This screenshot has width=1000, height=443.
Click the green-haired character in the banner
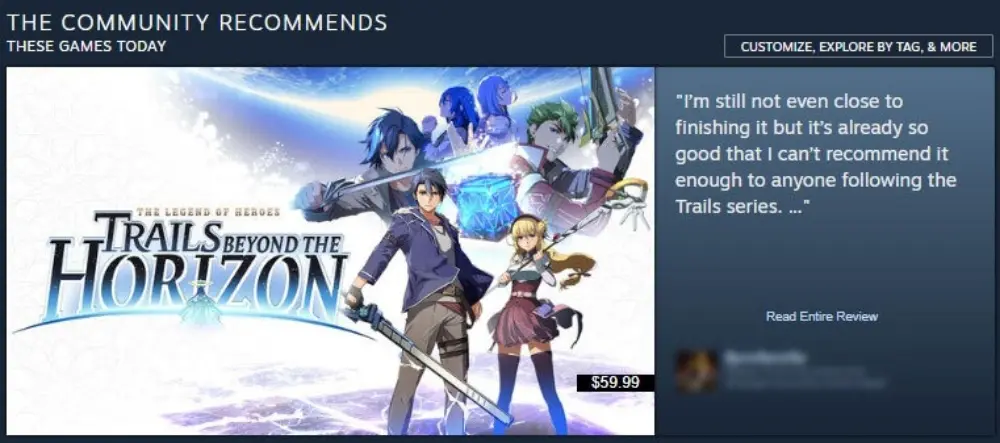pyautogui.click(x=561, y=159)
